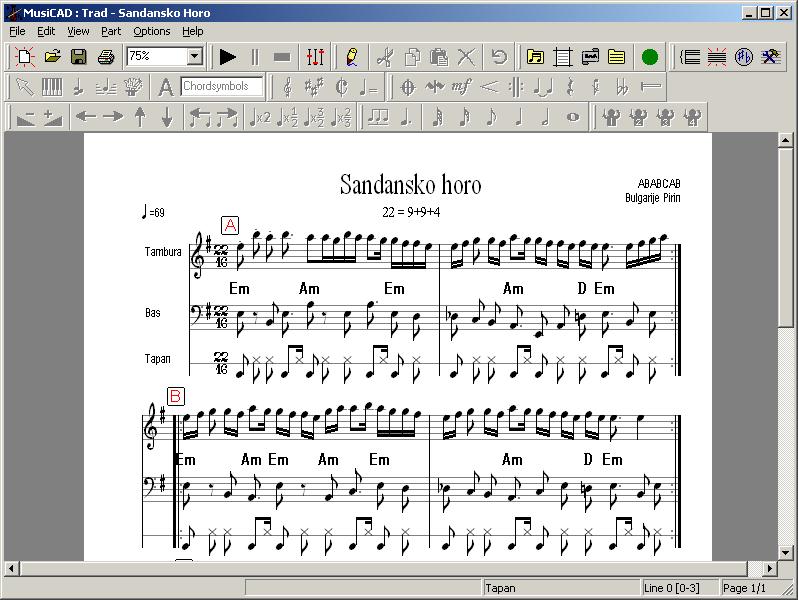Select half note duration
This screenshot has width=798, height=600.
[x=546, y=117]
